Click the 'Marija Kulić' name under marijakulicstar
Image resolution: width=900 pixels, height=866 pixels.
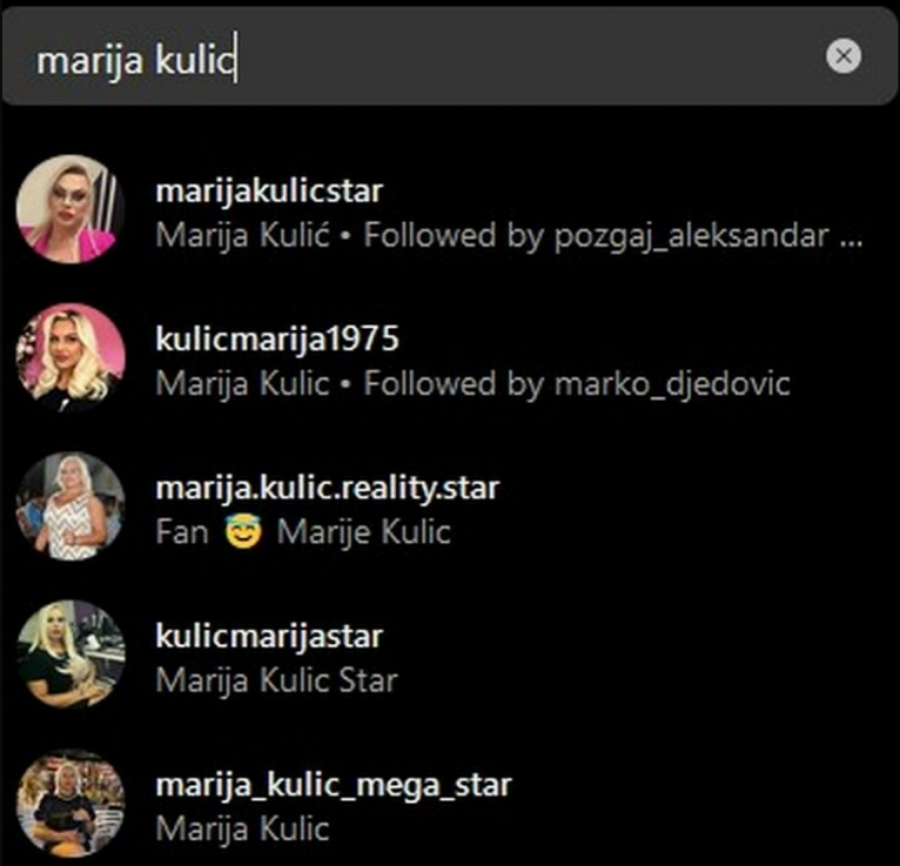point(242,235)
